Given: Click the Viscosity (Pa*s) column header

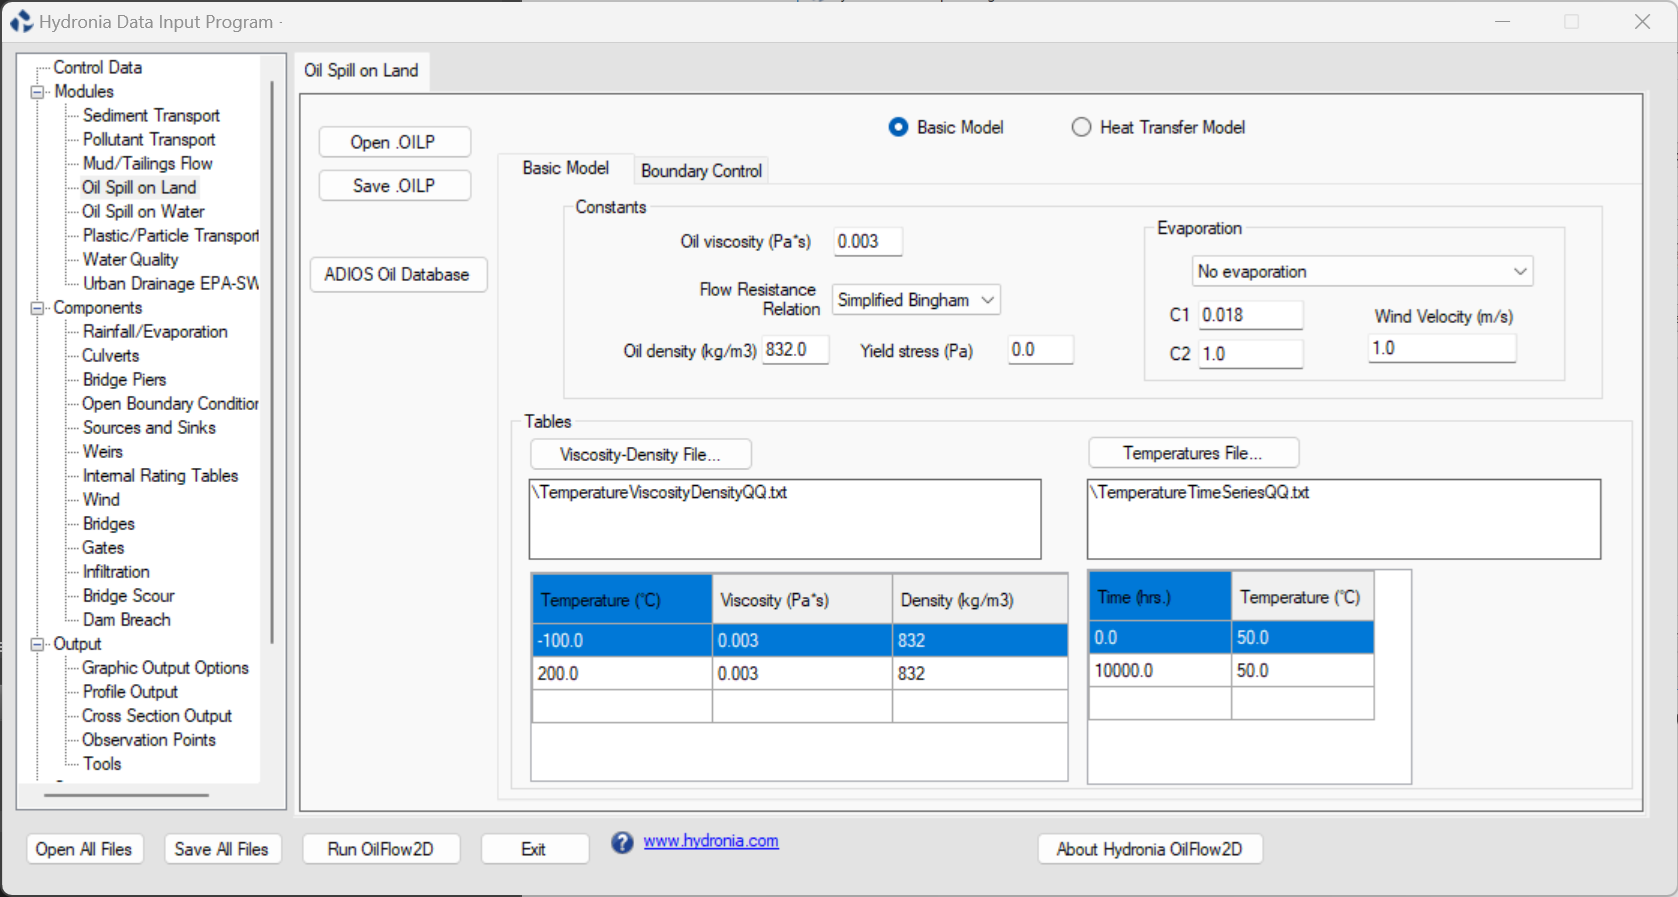Looking at the screenshot, I should point(802,600).
